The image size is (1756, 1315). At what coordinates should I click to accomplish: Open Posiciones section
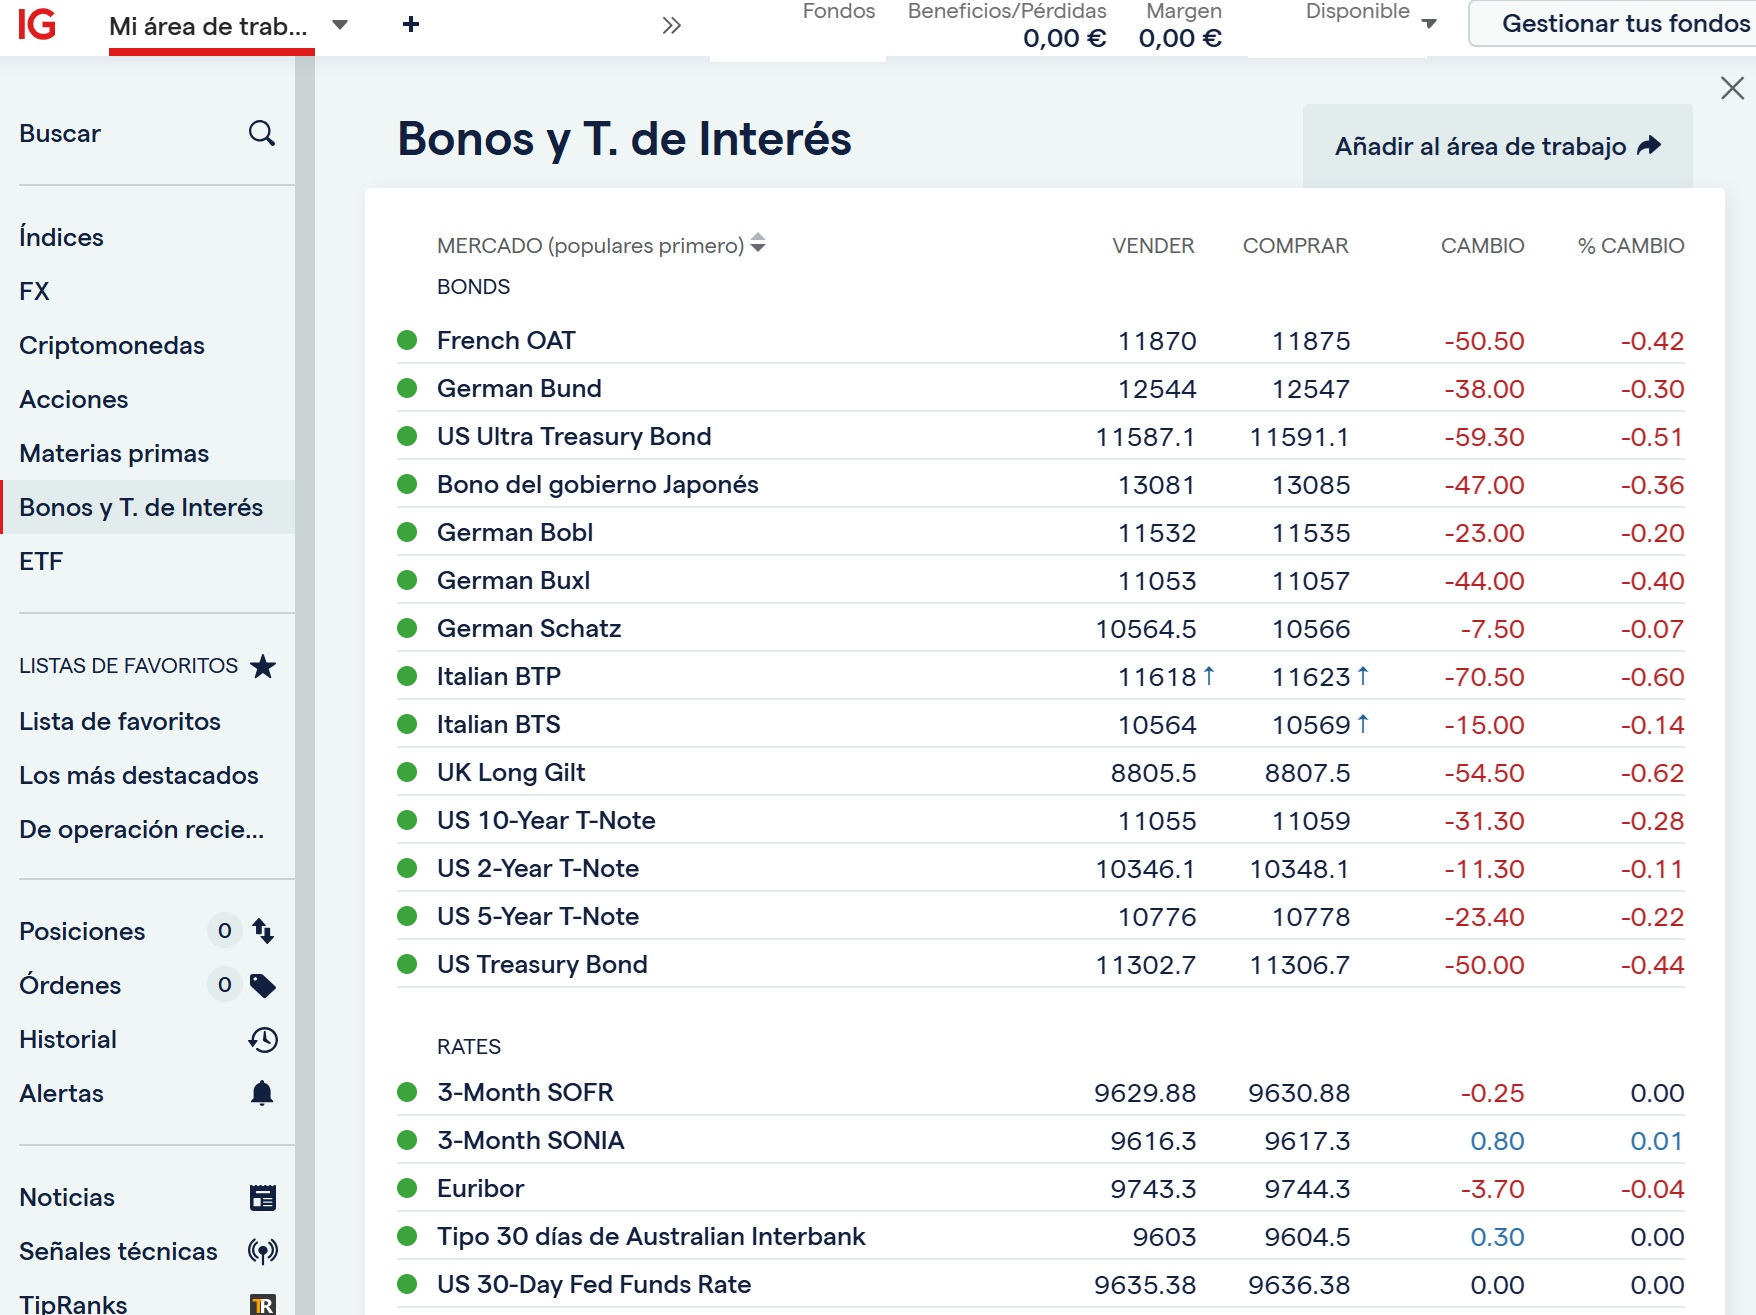click(x=82, y=931)
